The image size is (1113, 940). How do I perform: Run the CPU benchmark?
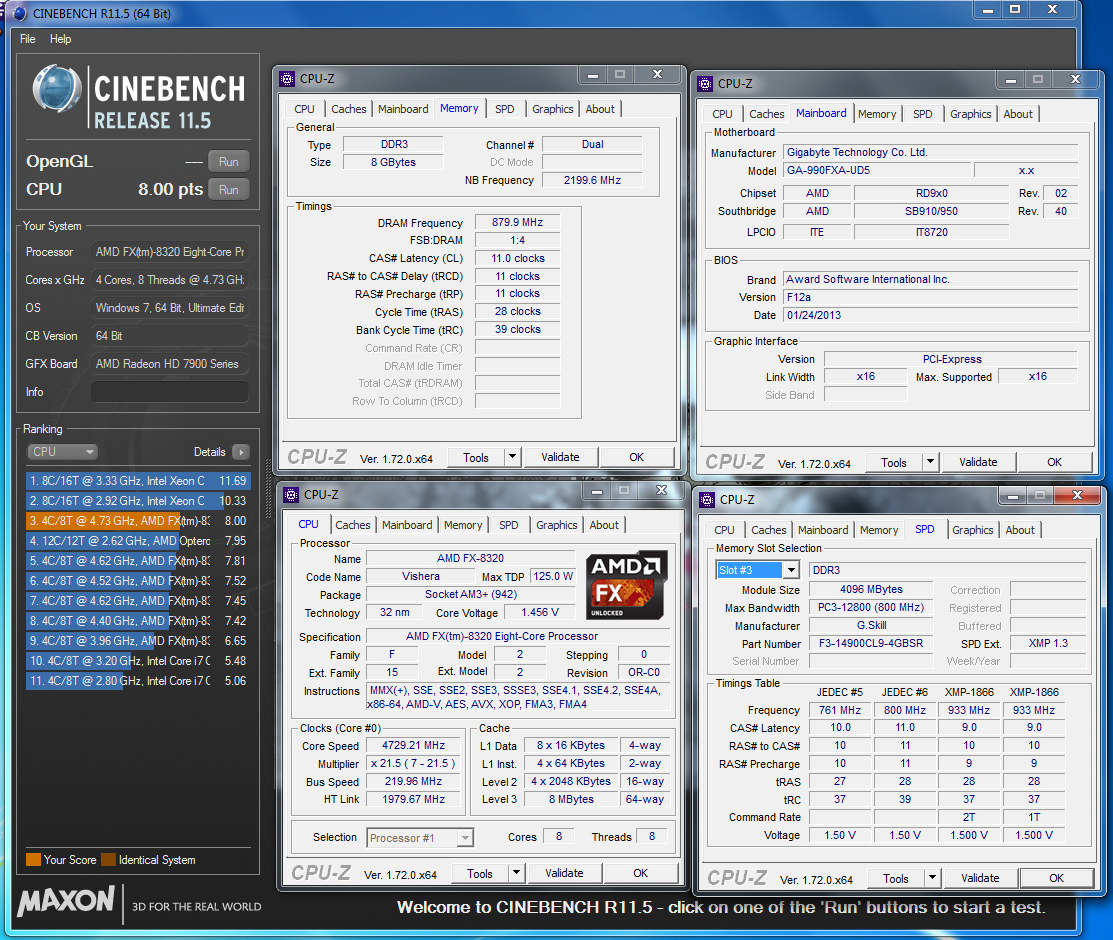(x=229, y=190)
